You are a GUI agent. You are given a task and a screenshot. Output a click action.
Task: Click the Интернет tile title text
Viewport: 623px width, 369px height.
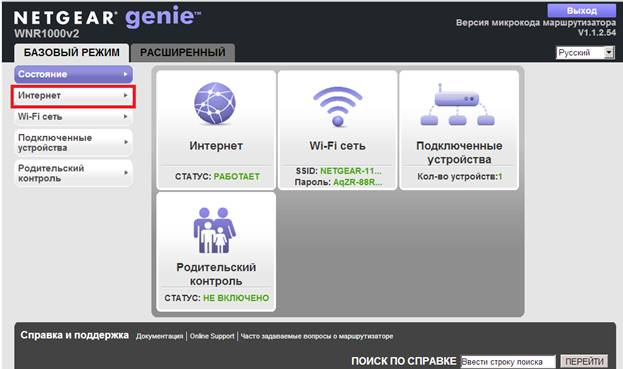click(216, 146)
